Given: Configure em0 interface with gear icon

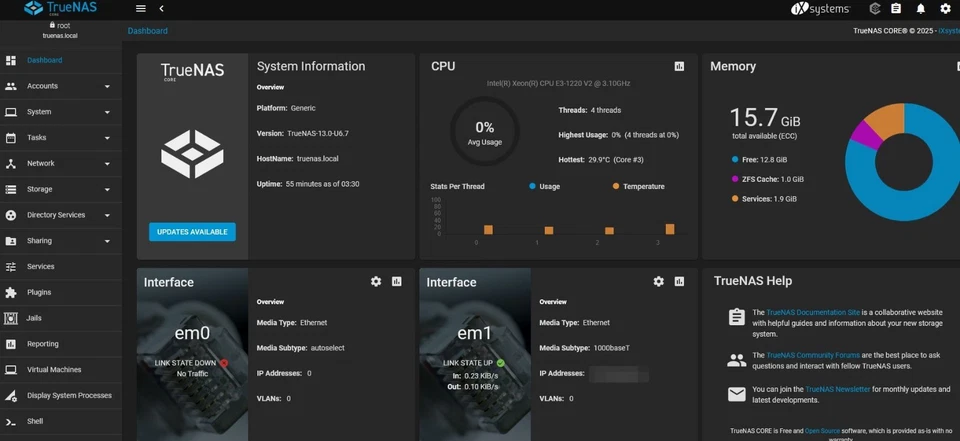Looking at the screenshot, I should click(376, 282).
